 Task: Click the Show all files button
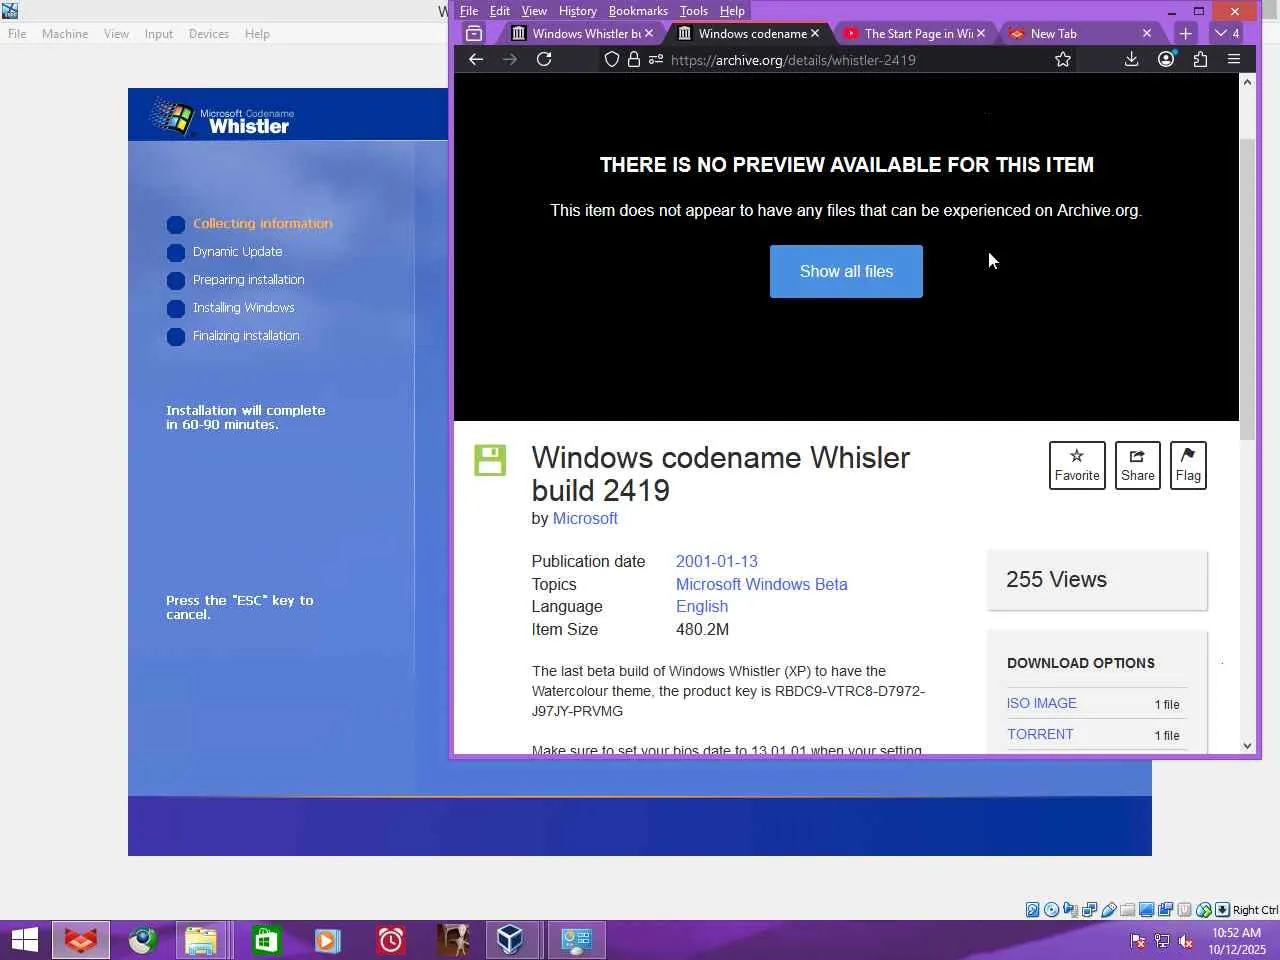tap(846, 271)
